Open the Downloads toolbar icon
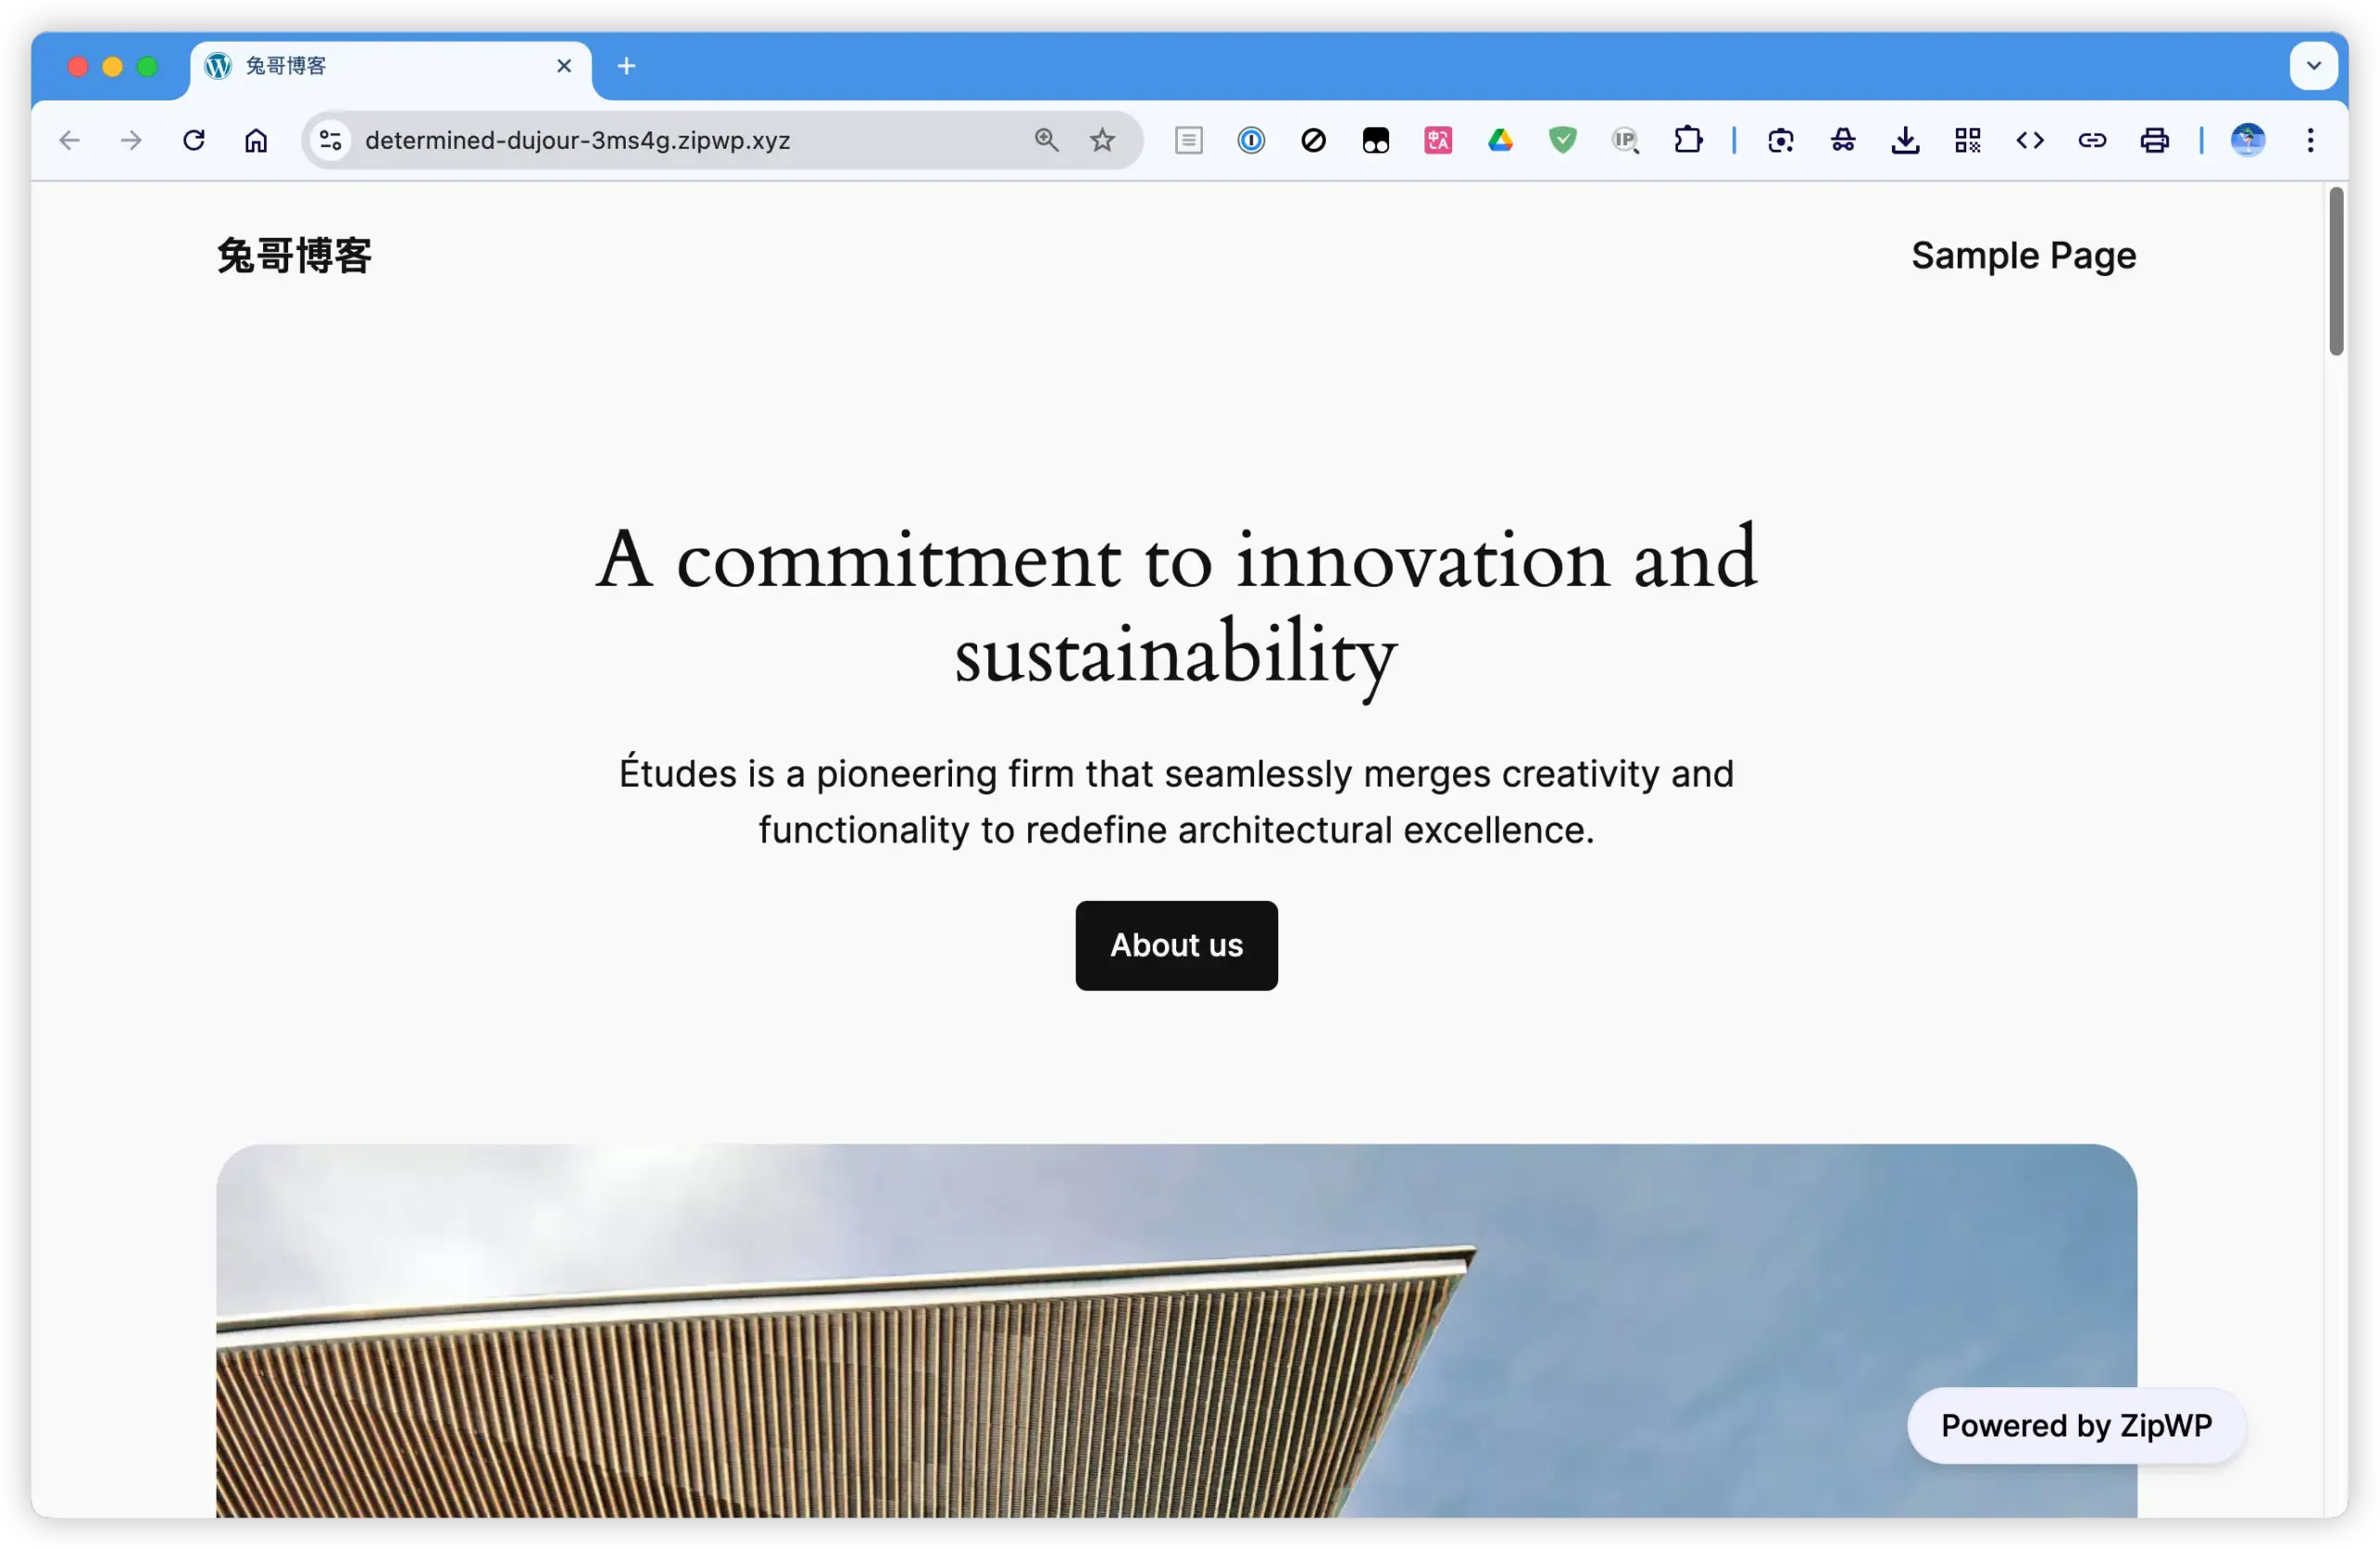2380x1549 pixels. pos(1905,140)
